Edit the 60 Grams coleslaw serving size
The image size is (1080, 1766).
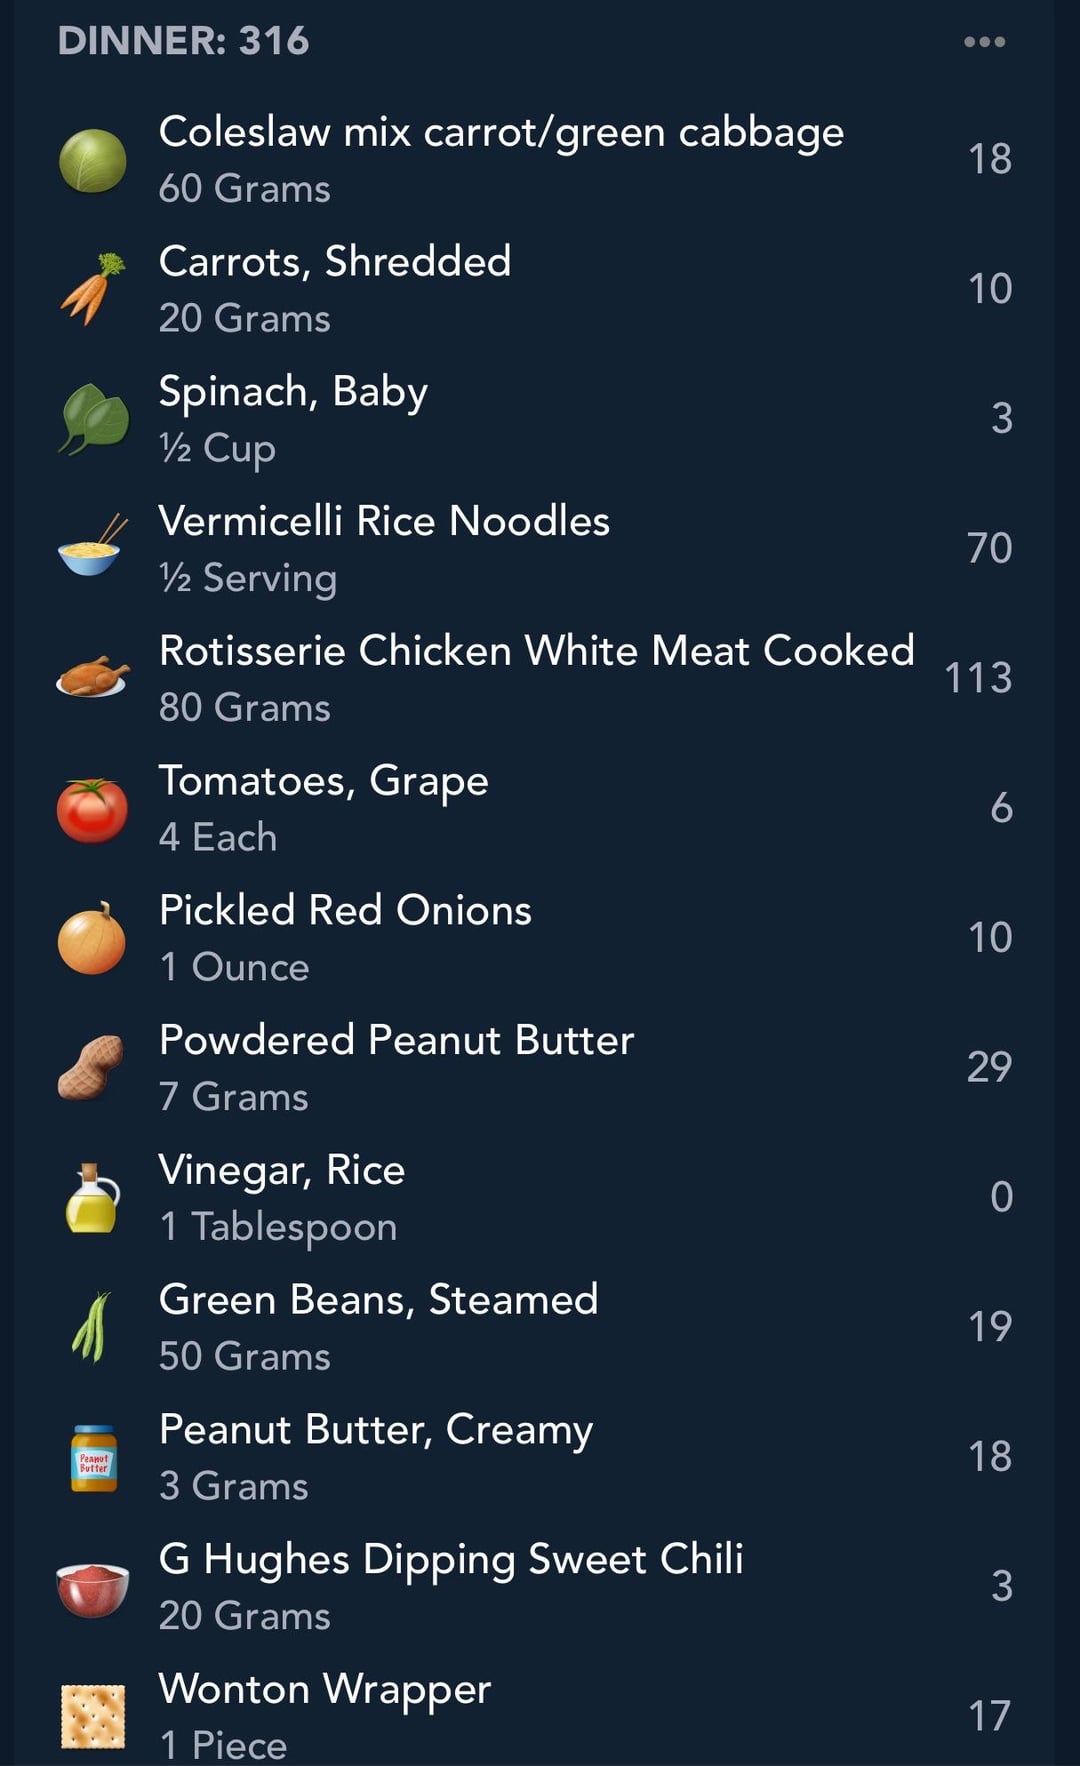point(244,189)
